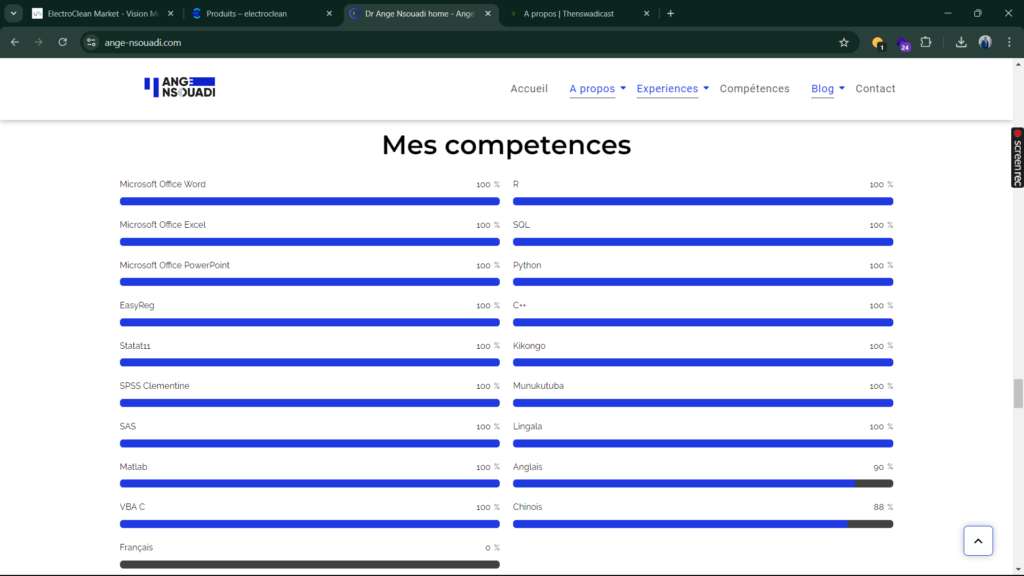Expand the Experiences dropdown arrow

[706, 88]
